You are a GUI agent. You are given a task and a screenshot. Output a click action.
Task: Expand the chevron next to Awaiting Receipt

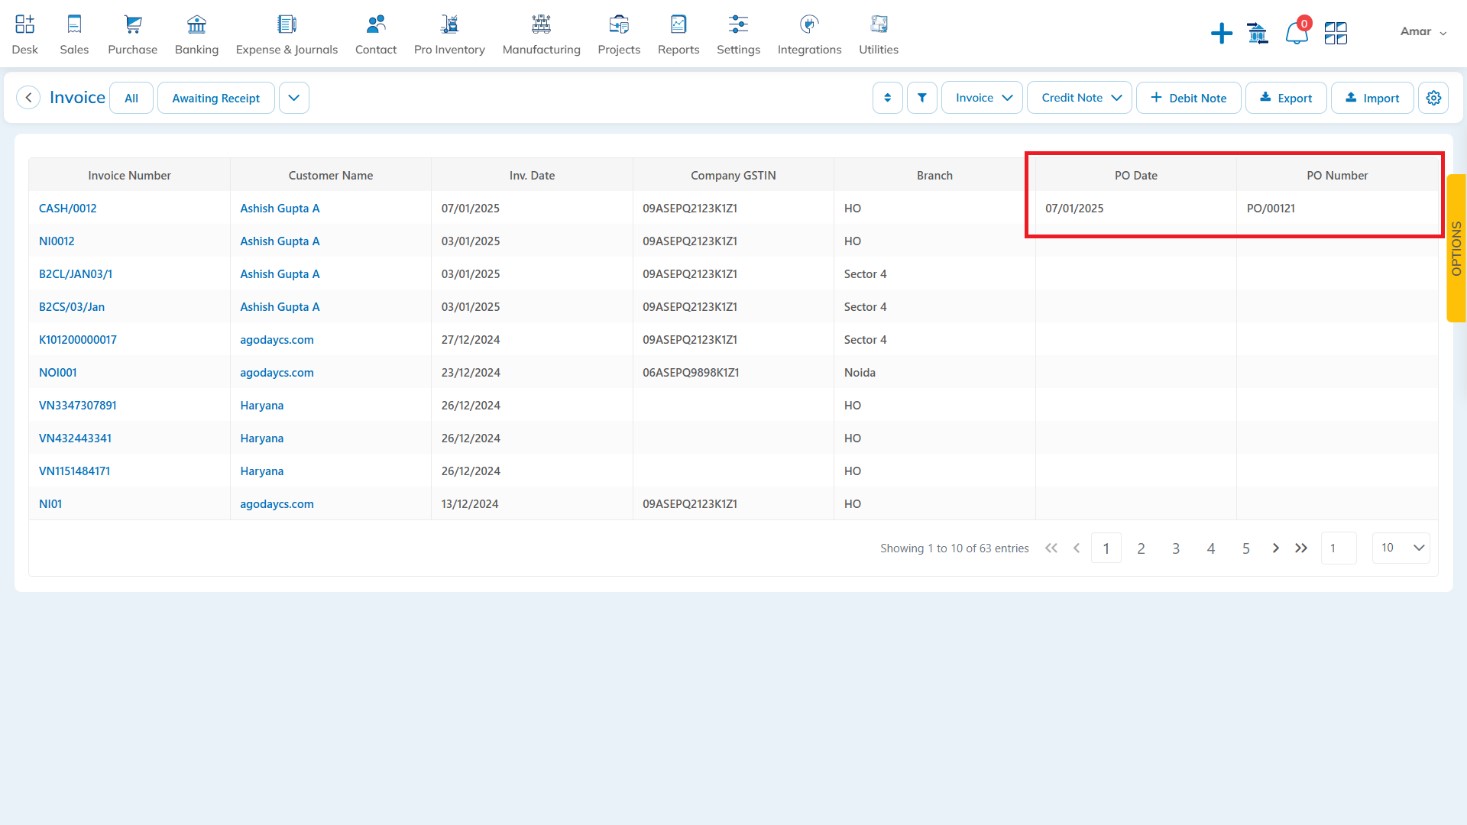[x=294, y=98]
